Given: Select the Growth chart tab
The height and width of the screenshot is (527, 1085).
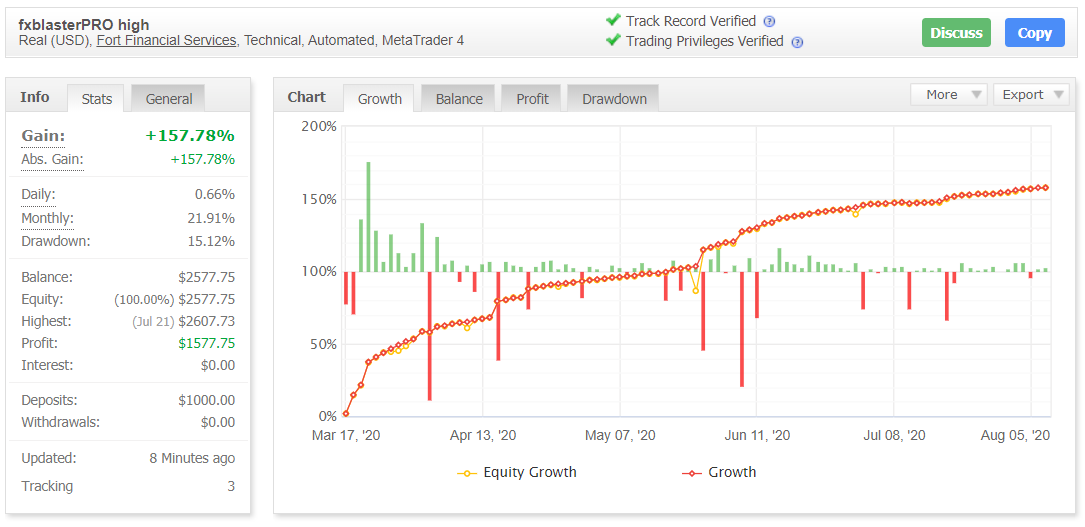Looking at the screenshot, I should tap(379, 98).
